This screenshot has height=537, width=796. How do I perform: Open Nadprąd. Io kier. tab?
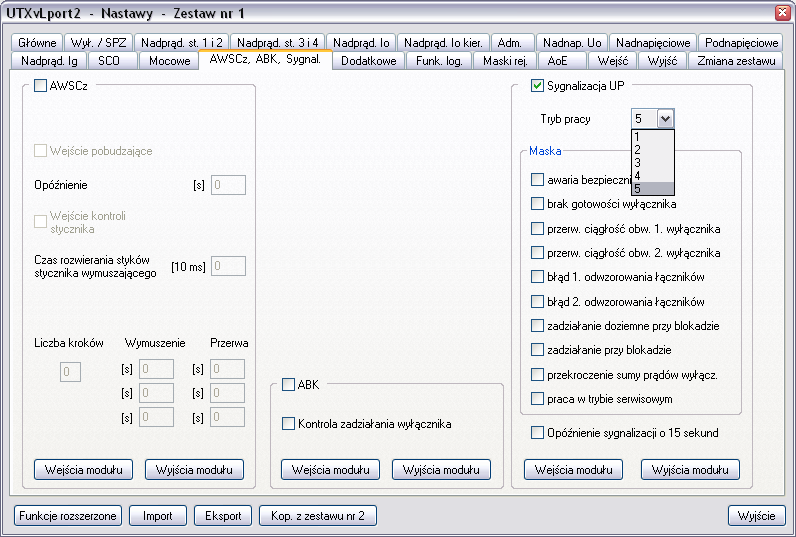(443, 43)
